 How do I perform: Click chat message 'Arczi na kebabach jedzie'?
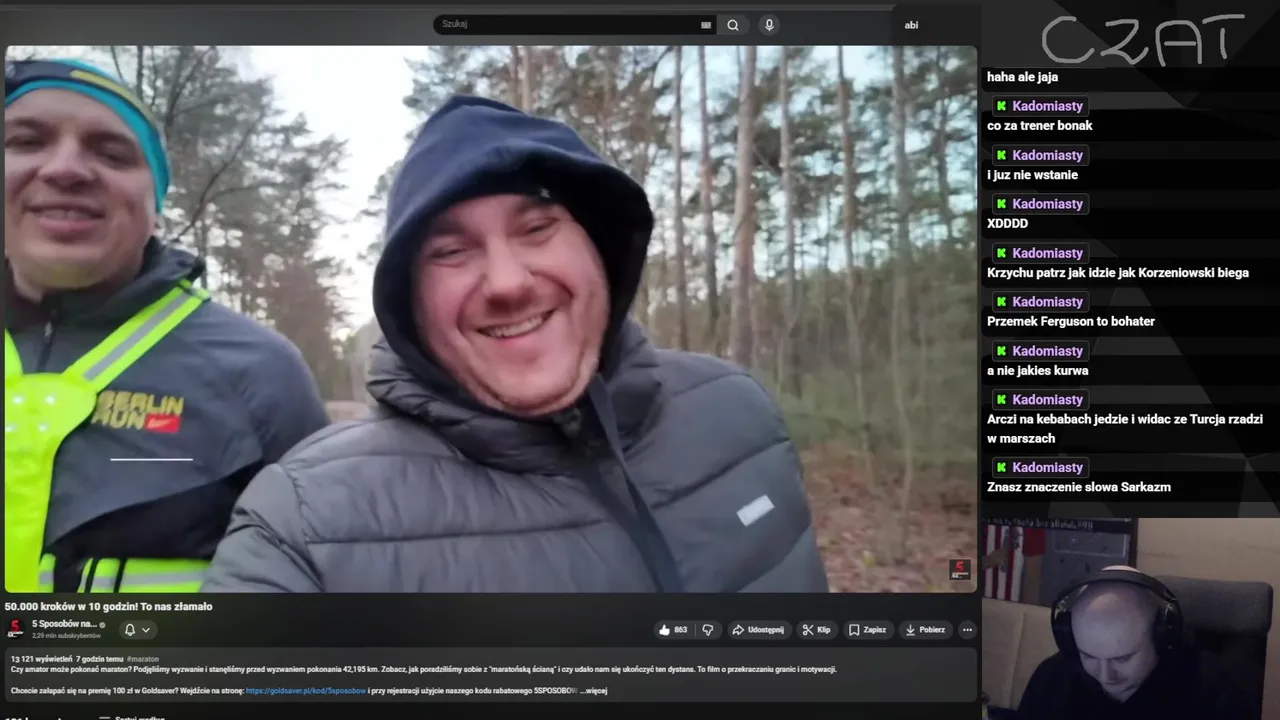click(x=1125, y=429)
